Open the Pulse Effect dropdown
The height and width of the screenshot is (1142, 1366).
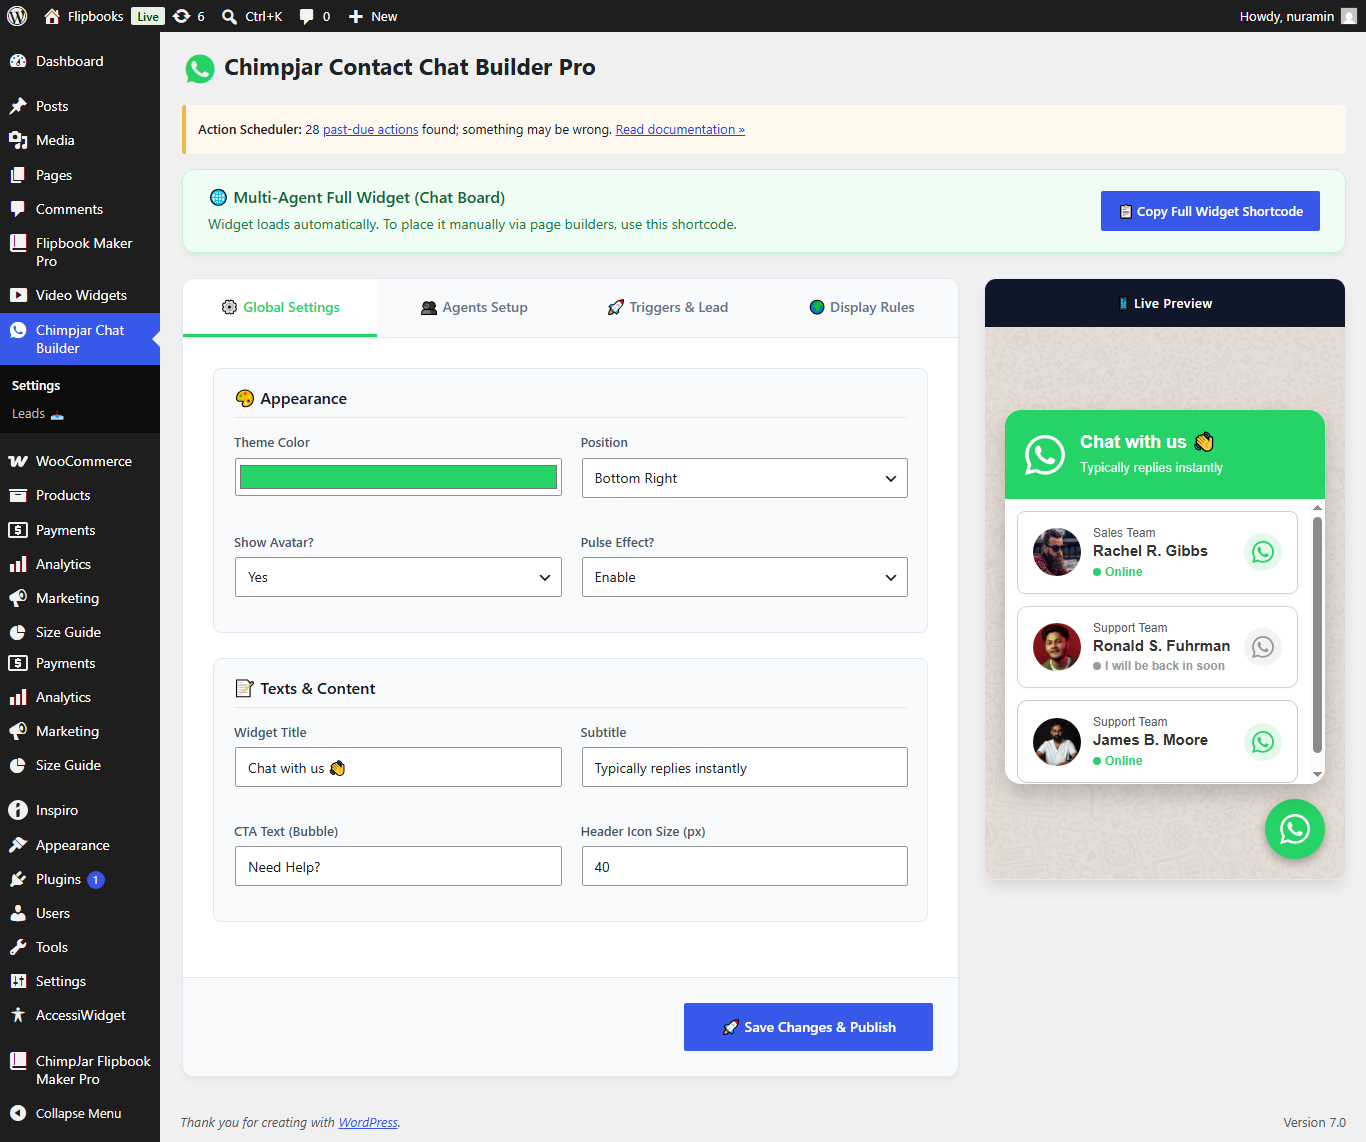point(745,577)
